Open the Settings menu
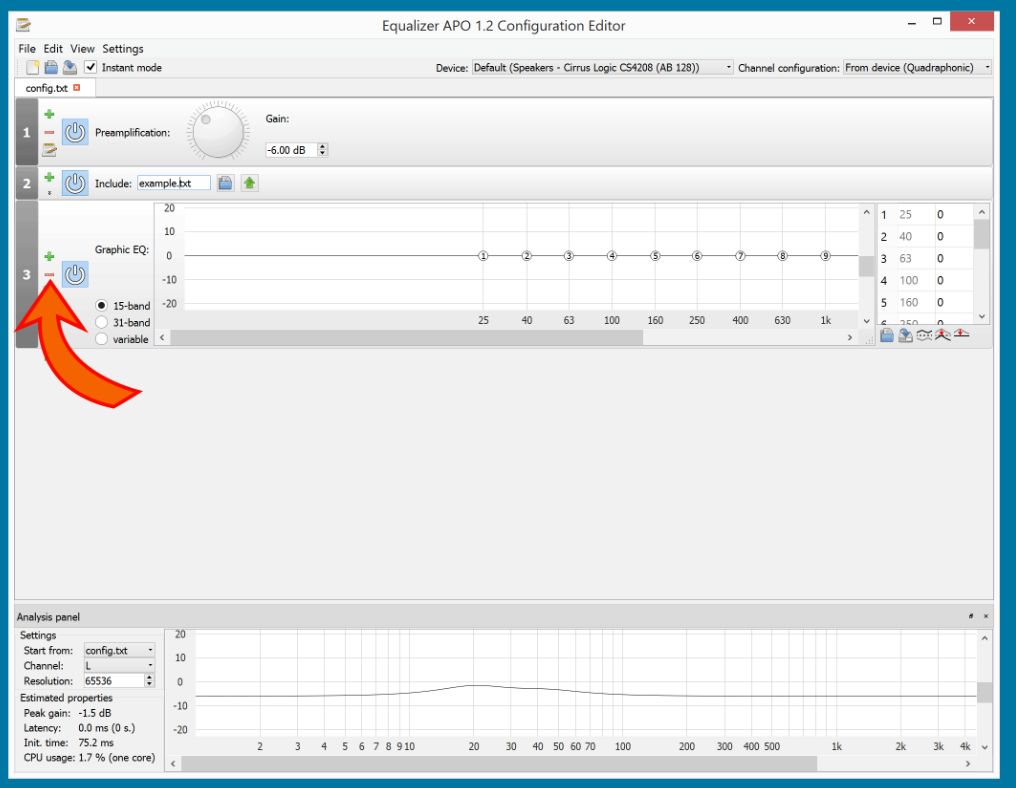 coord(122,48)
